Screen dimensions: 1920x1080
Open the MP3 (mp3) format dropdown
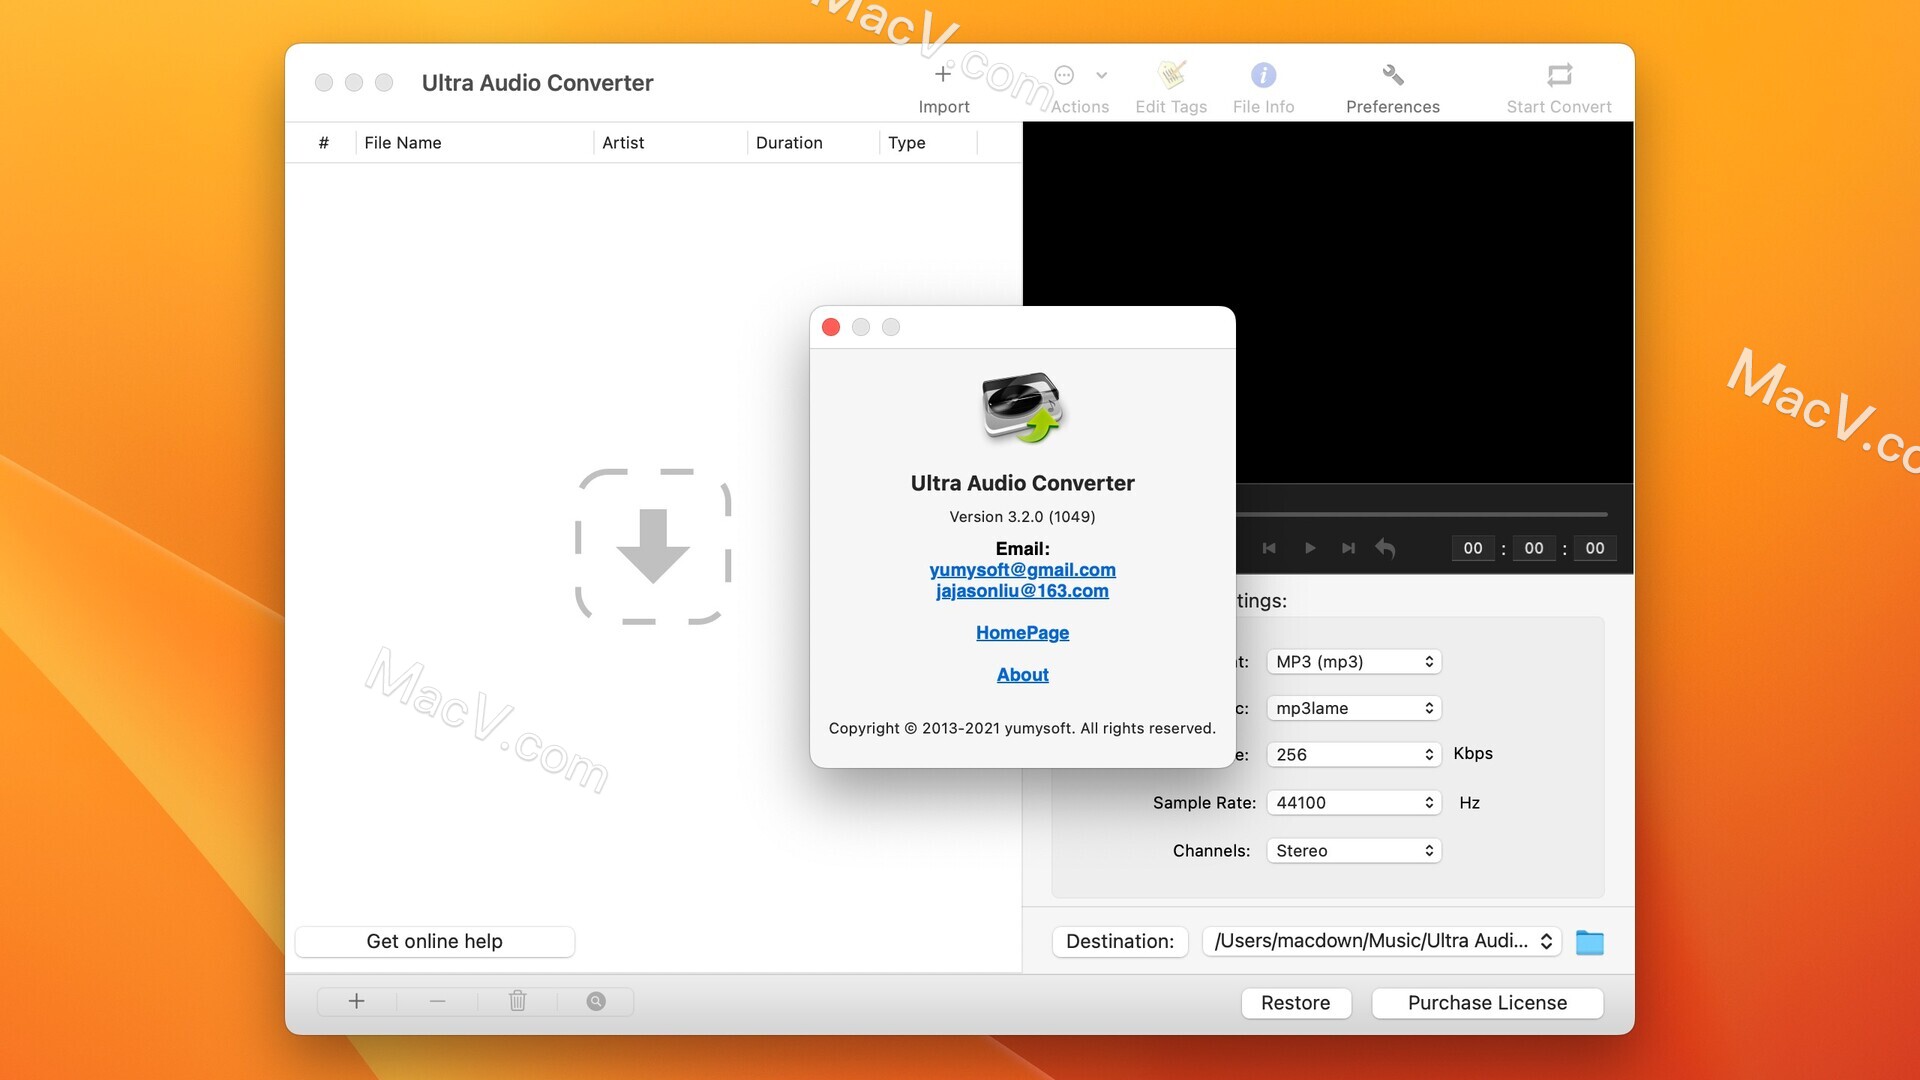(1354, 662)
